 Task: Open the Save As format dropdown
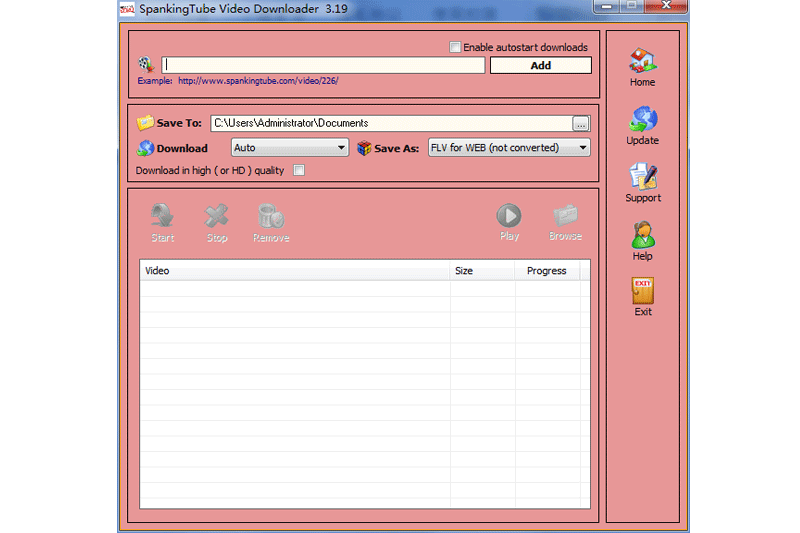pyautogui.click(x=509, y=147)
